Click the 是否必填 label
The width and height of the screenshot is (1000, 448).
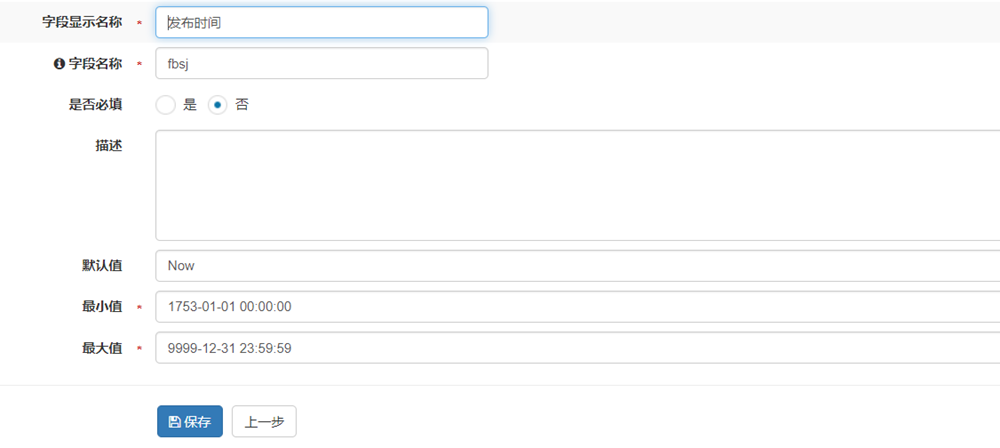[x=95, y=104]
